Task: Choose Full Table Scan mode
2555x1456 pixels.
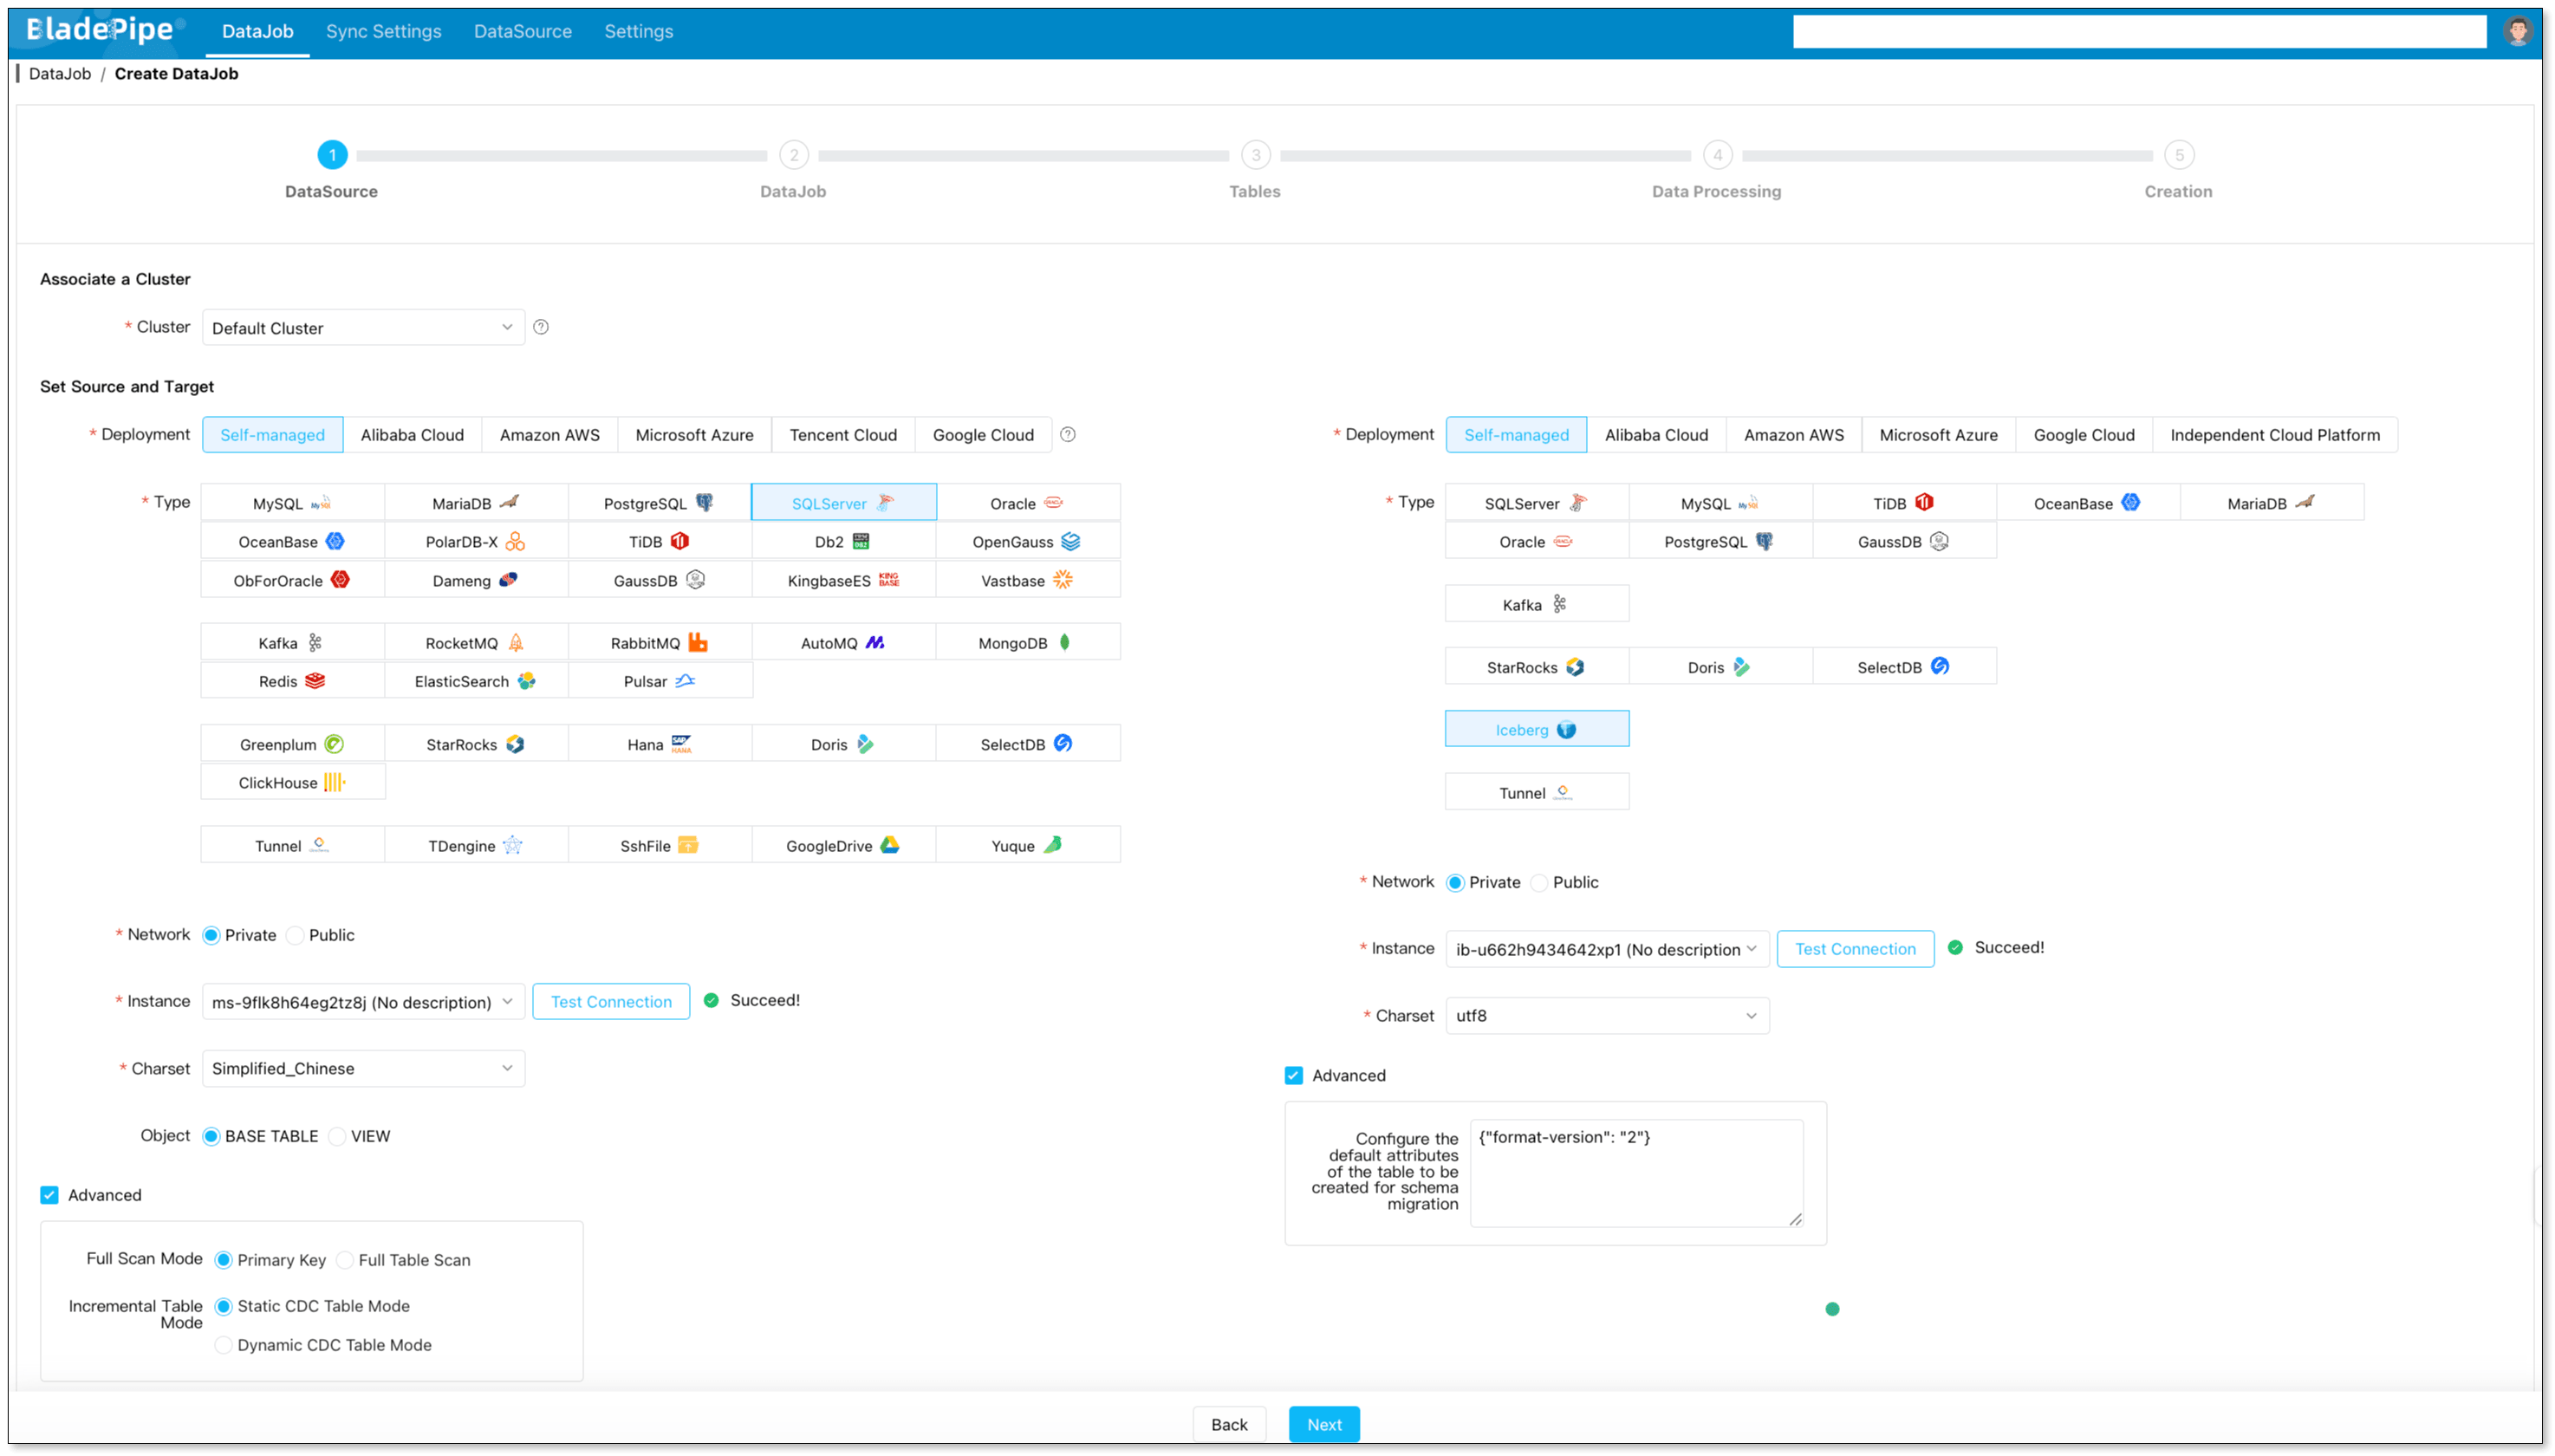Action: 345,1260
